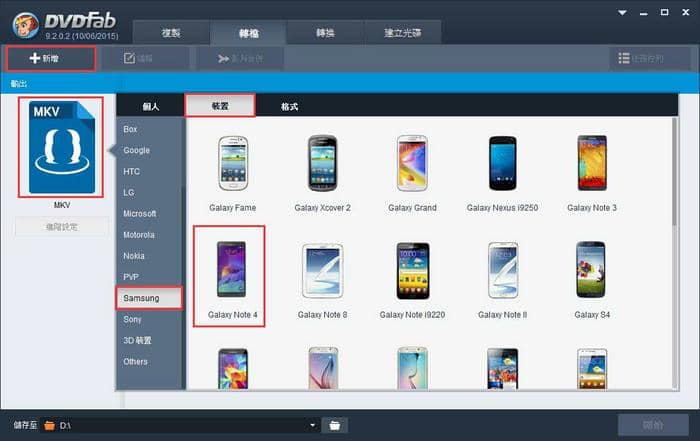This screenshot has width=700, height=441.
Task: Choose the Galaxy S4 device
Action: pos(592,281)
